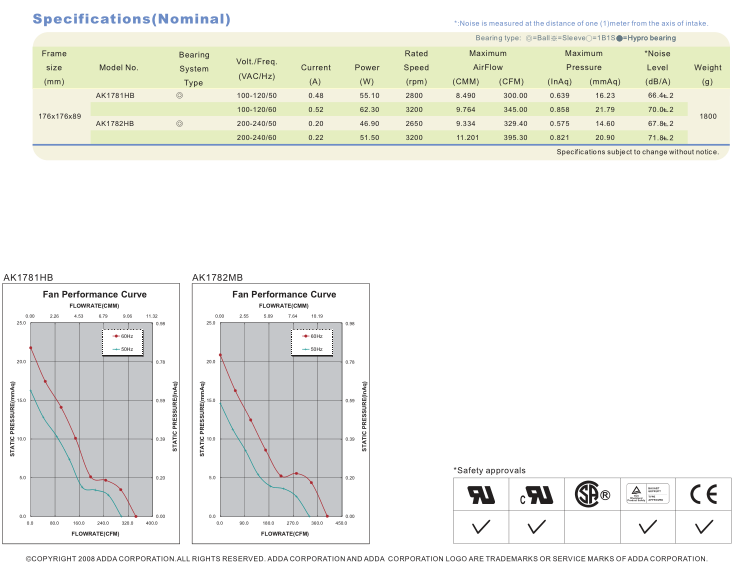The image size is (733, 566).
Task: Click current value 0.52
Action: tap(316, 109)
